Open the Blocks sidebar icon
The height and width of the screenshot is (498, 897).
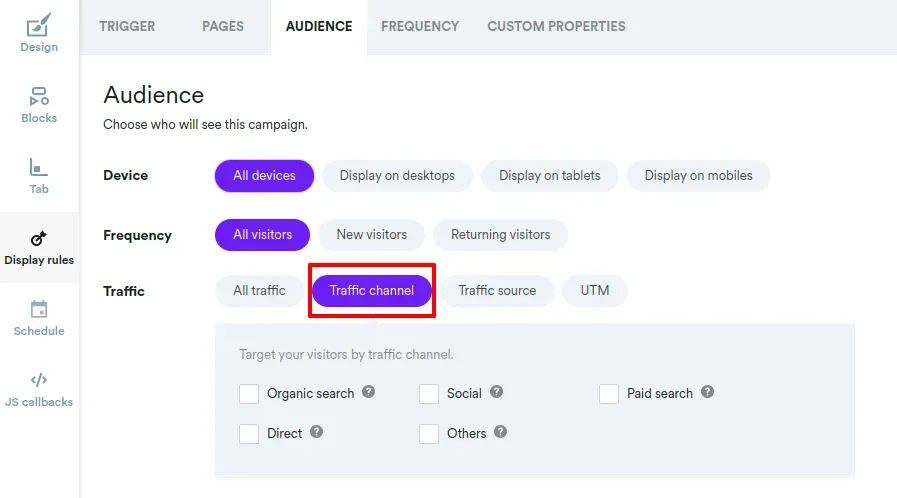(39, 105)
